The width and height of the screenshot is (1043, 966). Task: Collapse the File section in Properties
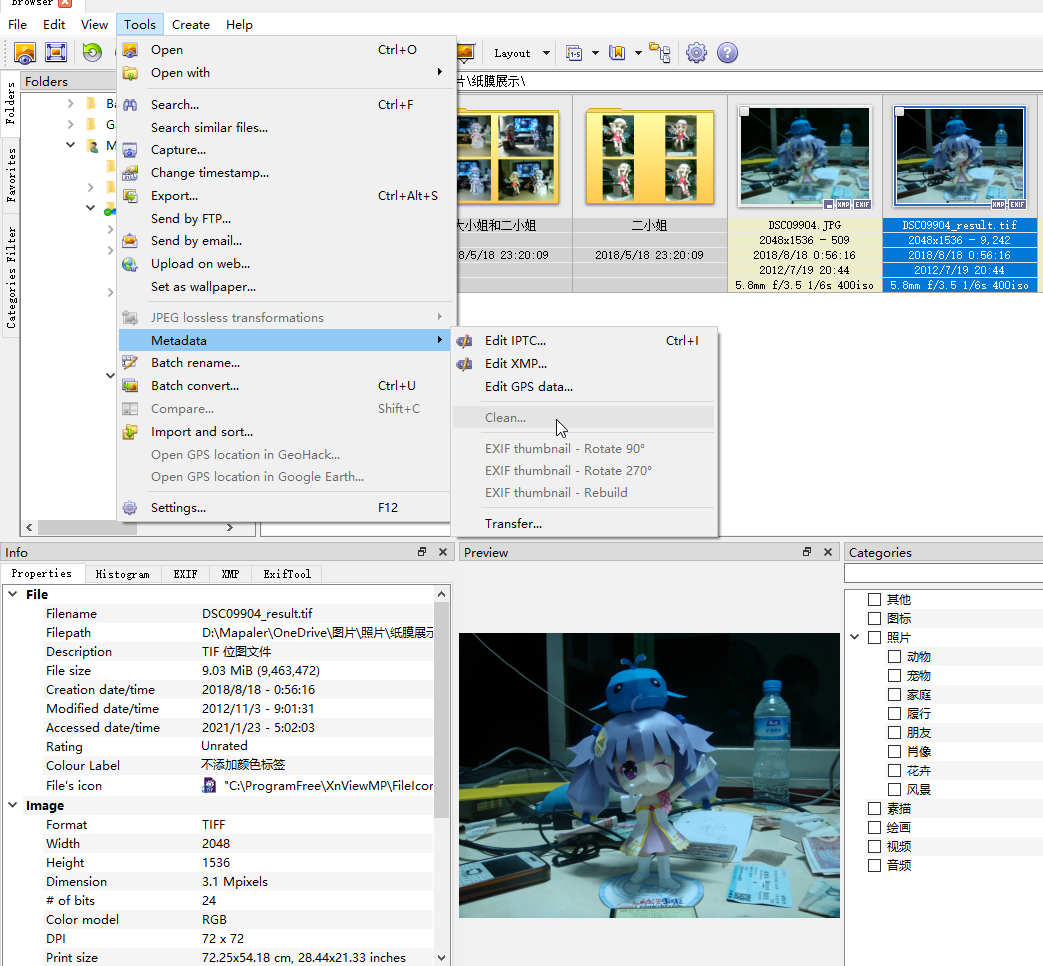(12, 594)
